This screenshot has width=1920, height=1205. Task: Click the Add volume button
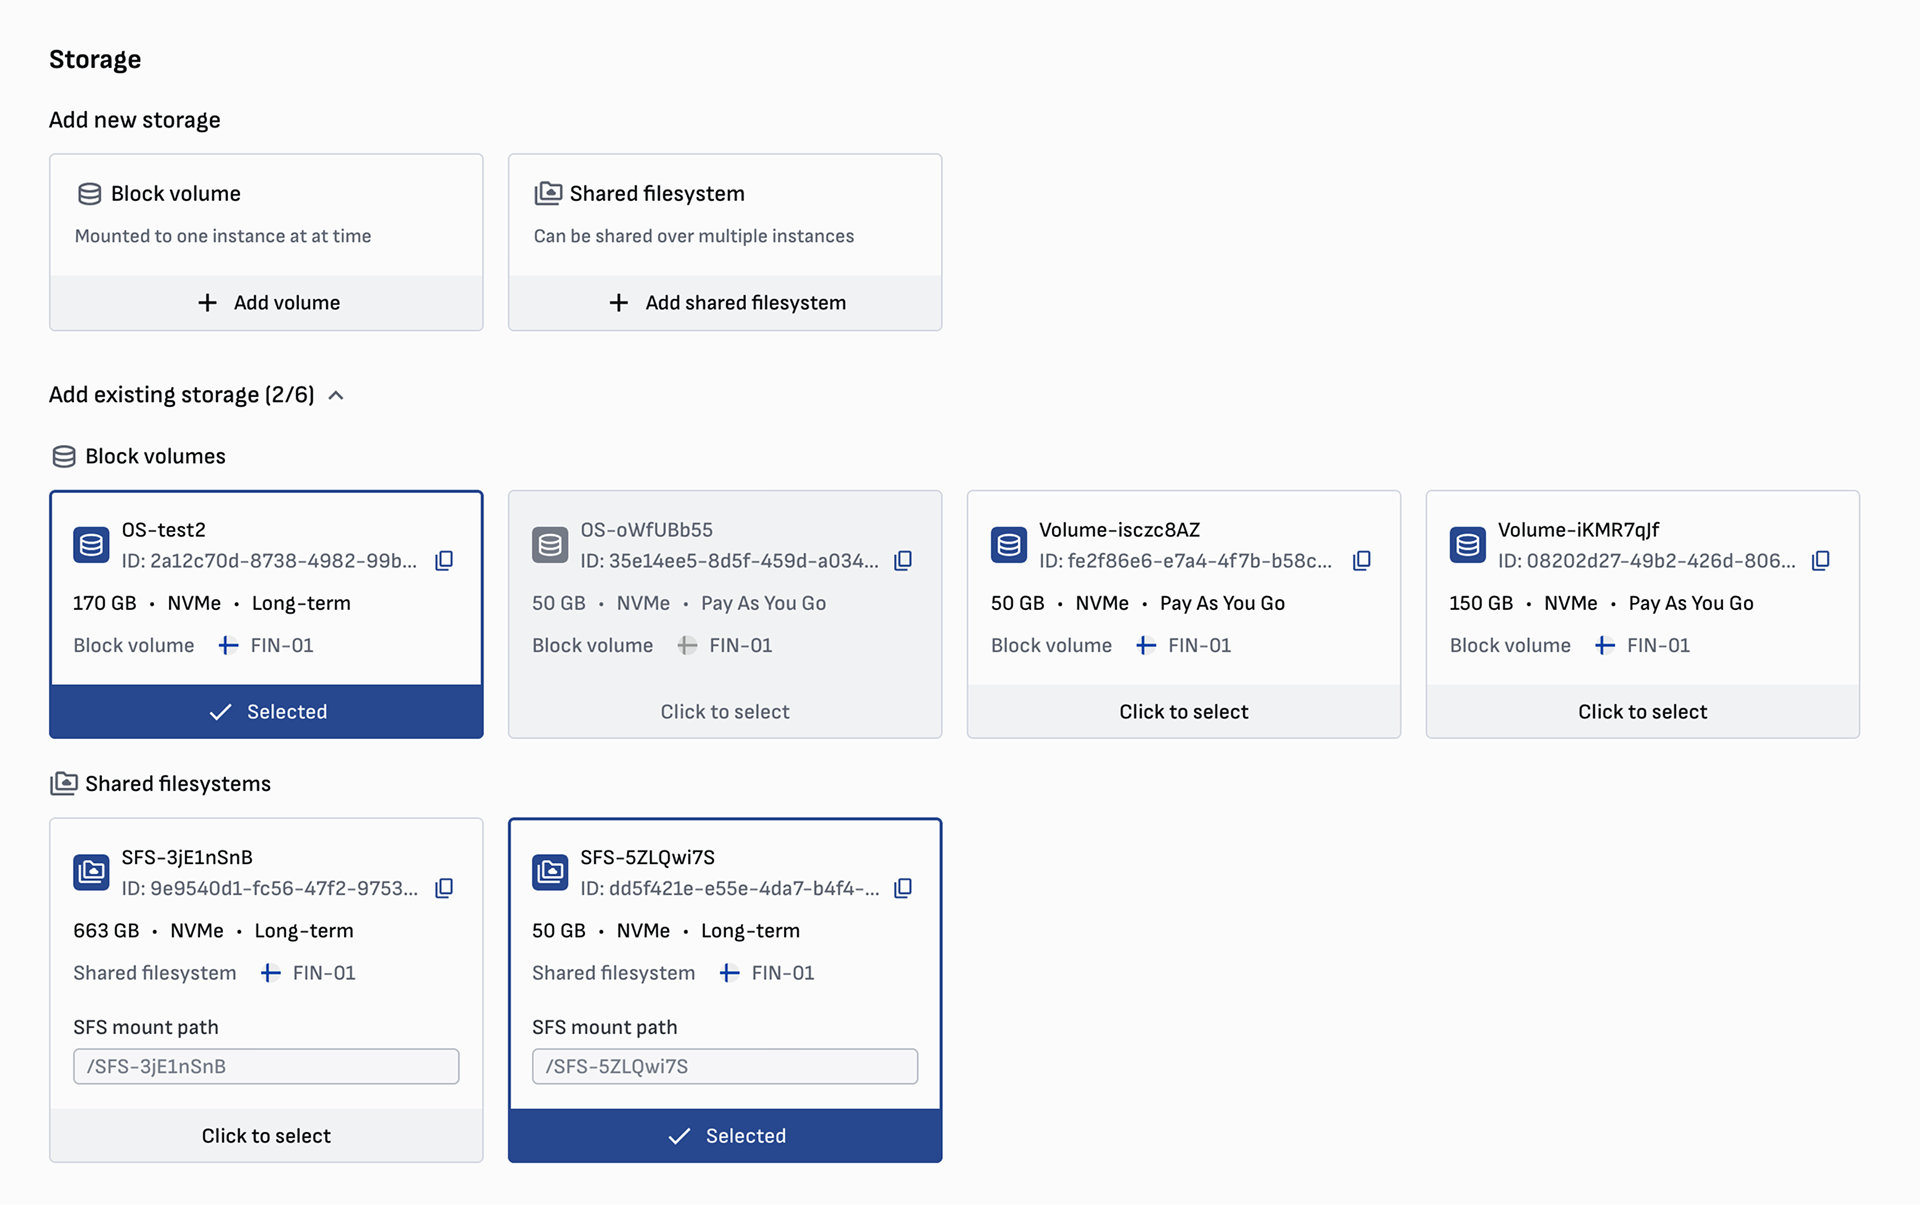[266, 303]
